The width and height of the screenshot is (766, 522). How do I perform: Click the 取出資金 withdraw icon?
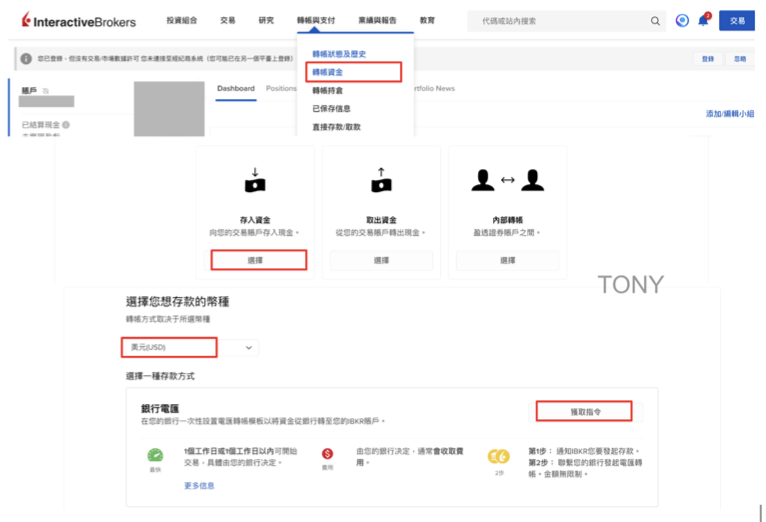point(381,180)
